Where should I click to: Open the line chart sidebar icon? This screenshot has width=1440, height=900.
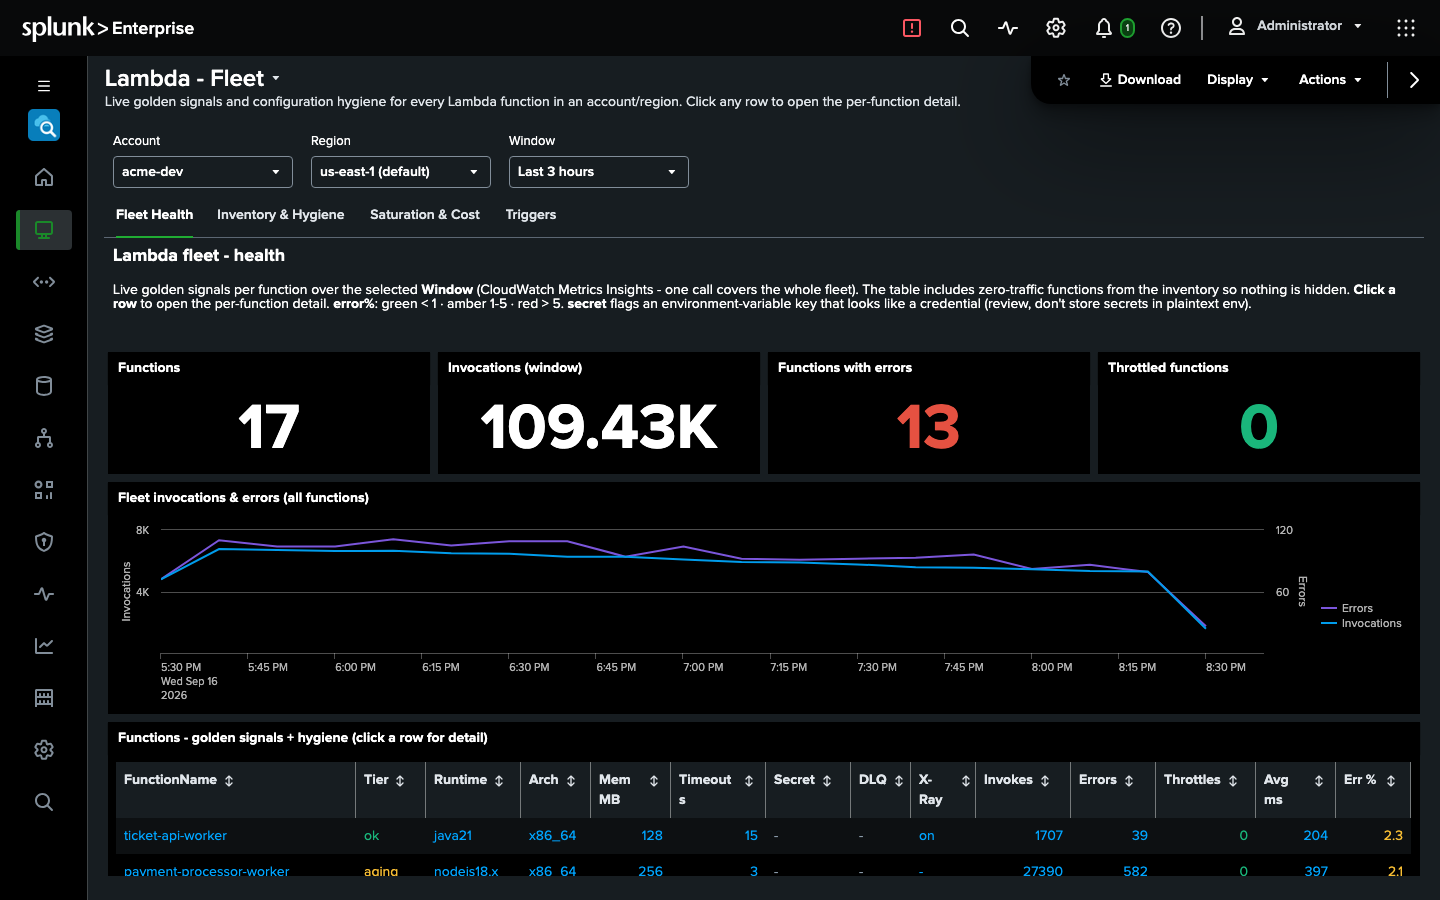(44, 646)
